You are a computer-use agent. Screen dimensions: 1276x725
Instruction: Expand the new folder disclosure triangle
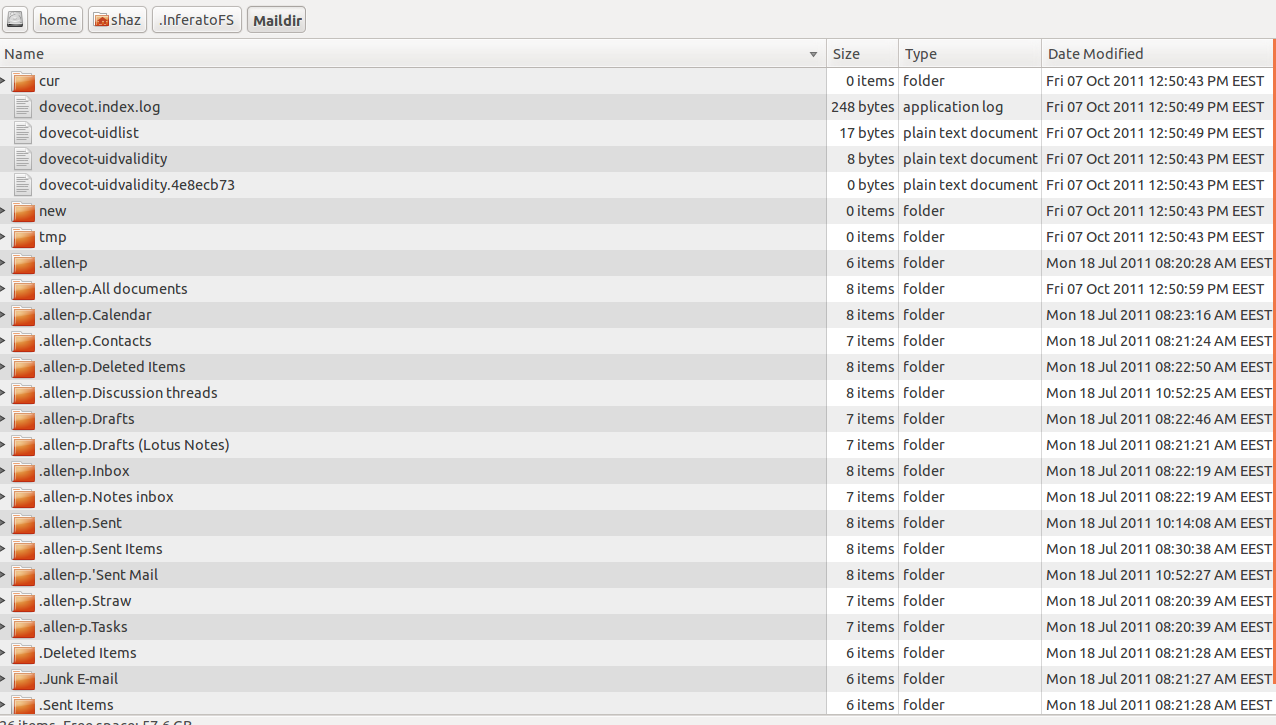click(x=4, y=211)
